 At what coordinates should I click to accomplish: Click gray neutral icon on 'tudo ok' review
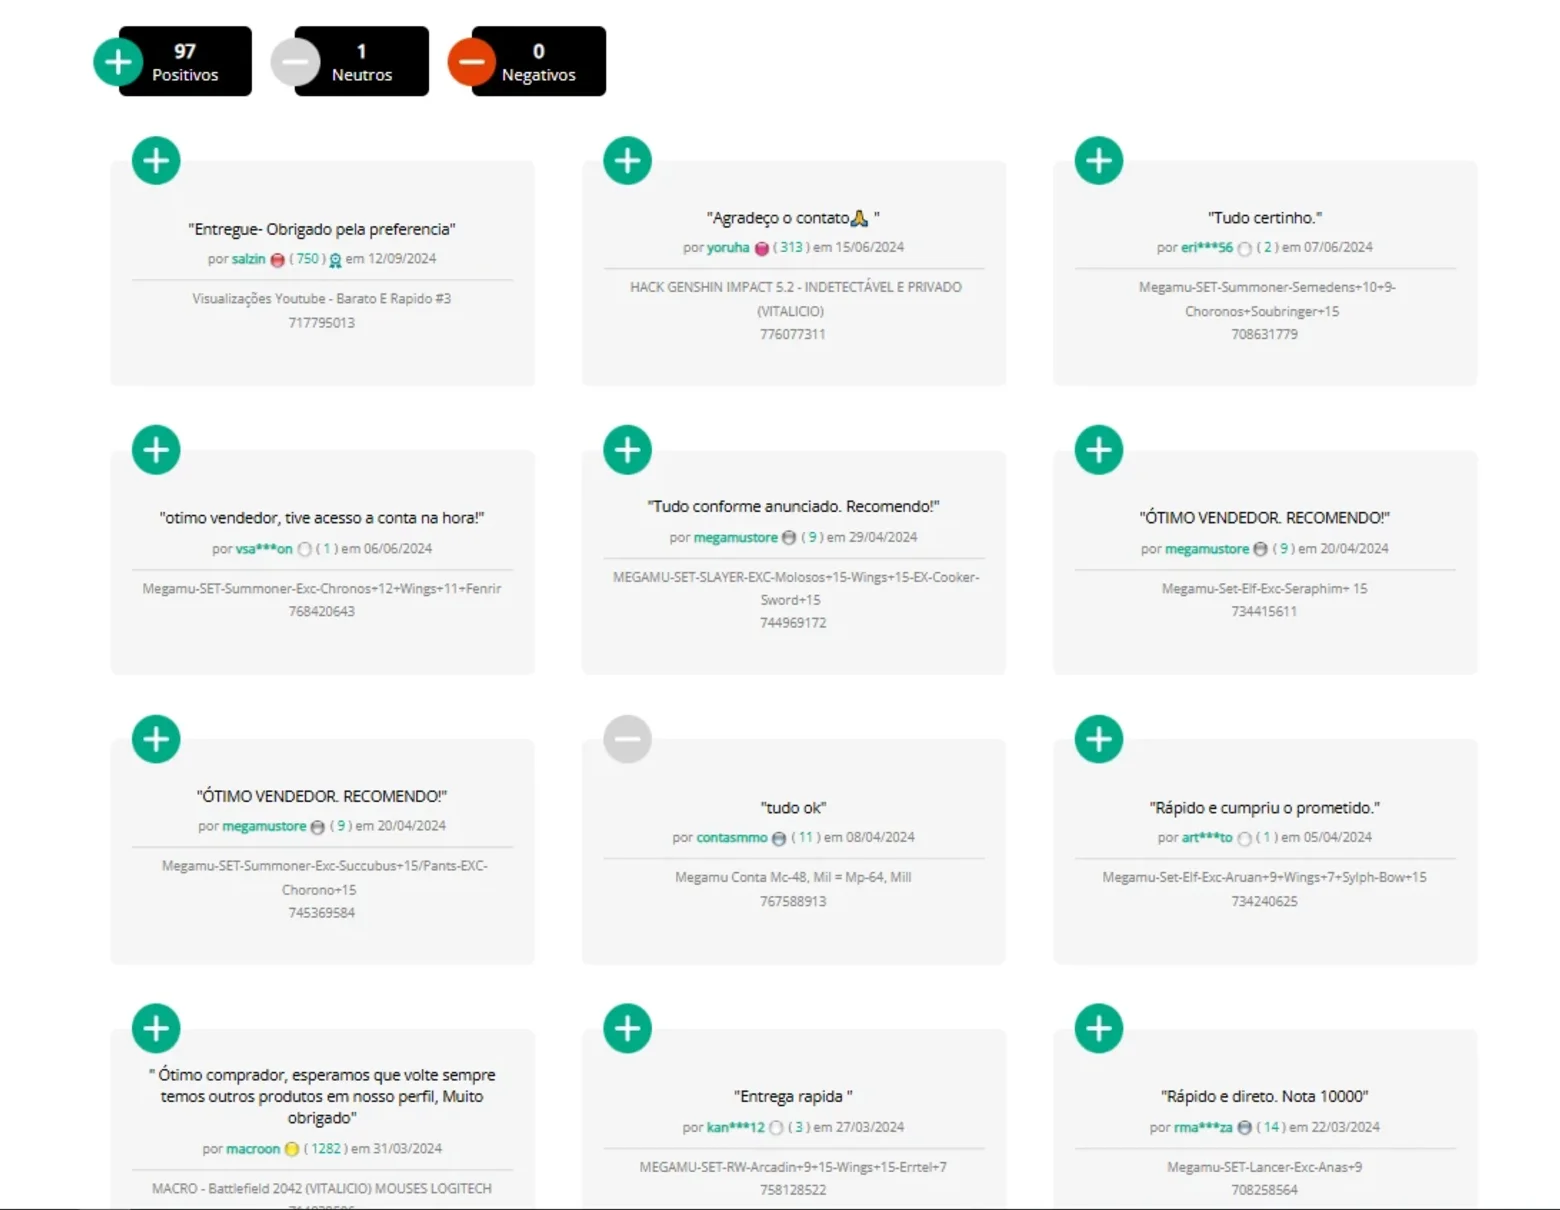627,739
